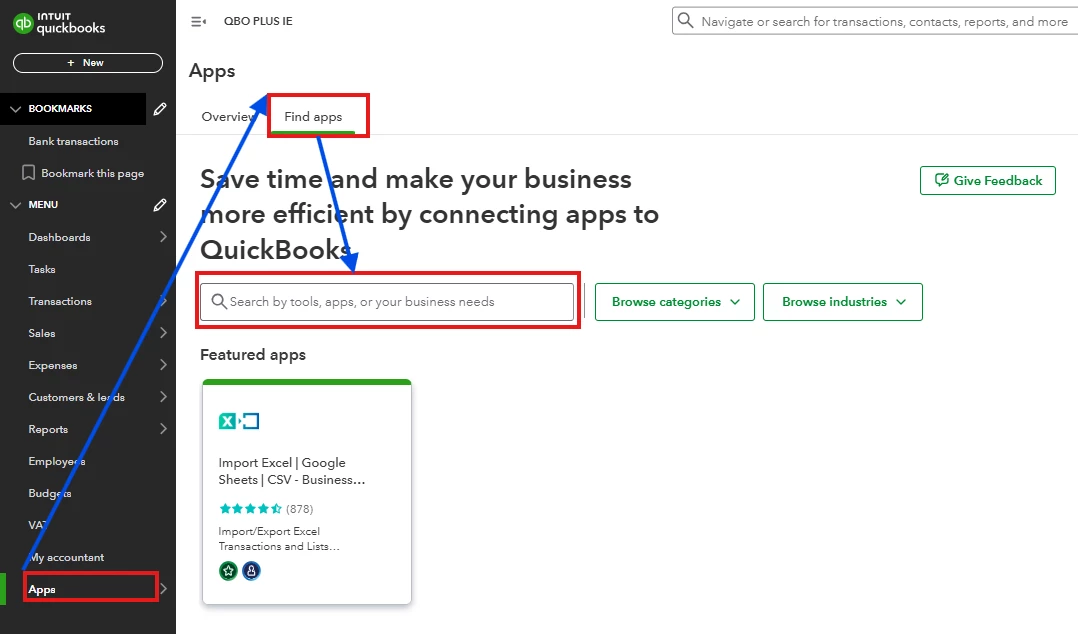This screenshot has width=1078, height=634.
Task: Click the star rating on Import Excel card
Action: 250,509
